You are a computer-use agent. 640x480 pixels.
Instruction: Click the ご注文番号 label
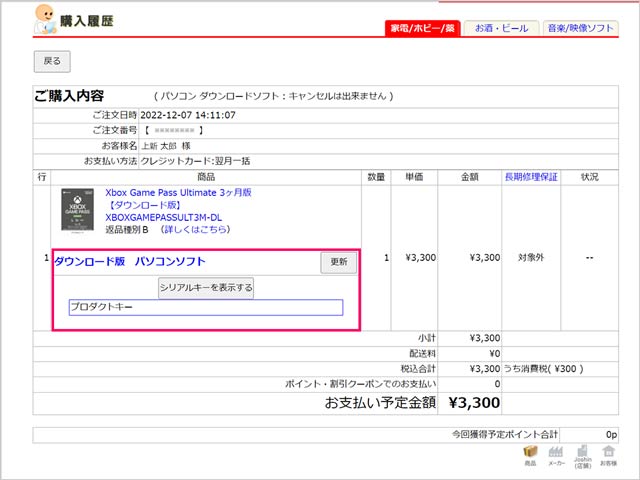[114, 130]
